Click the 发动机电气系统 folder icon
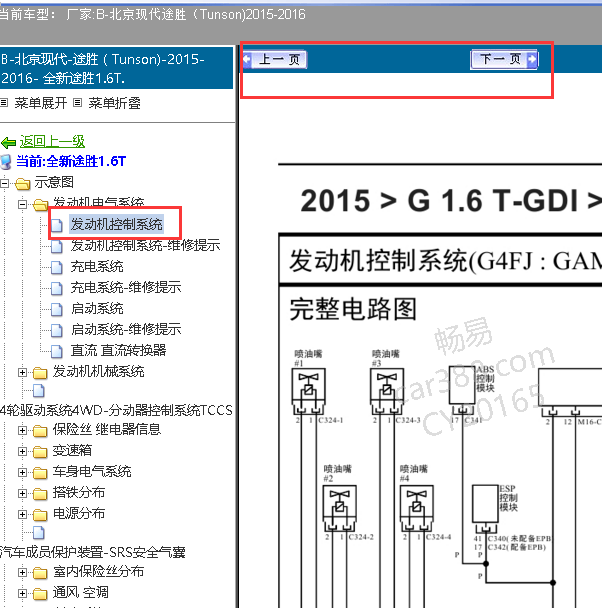Viewport: 602px width, 608px height. (x=41, y=204)
